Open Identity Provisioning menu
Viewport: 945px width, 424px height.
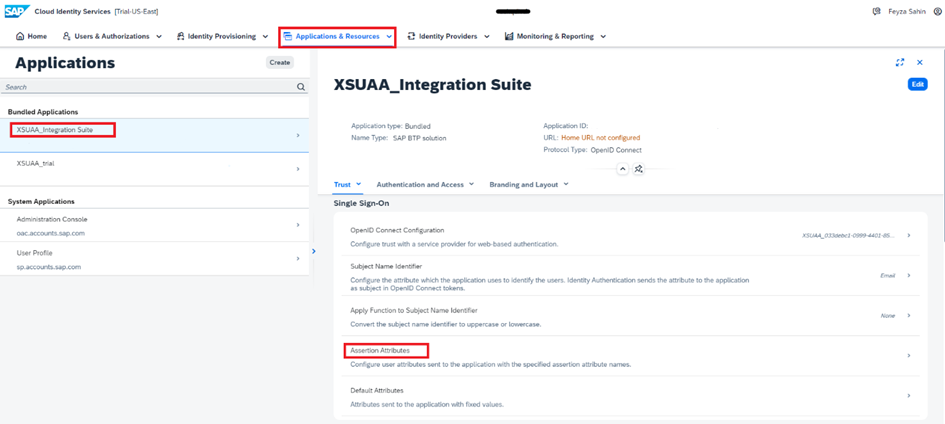[222, 36]
